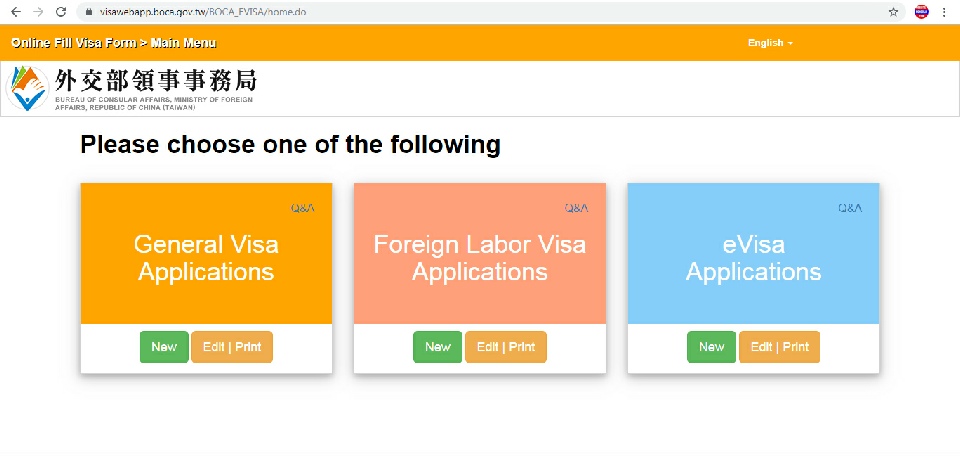
Task: Open the Chrome three-dot menu
Action: click(x=944, y=11)
